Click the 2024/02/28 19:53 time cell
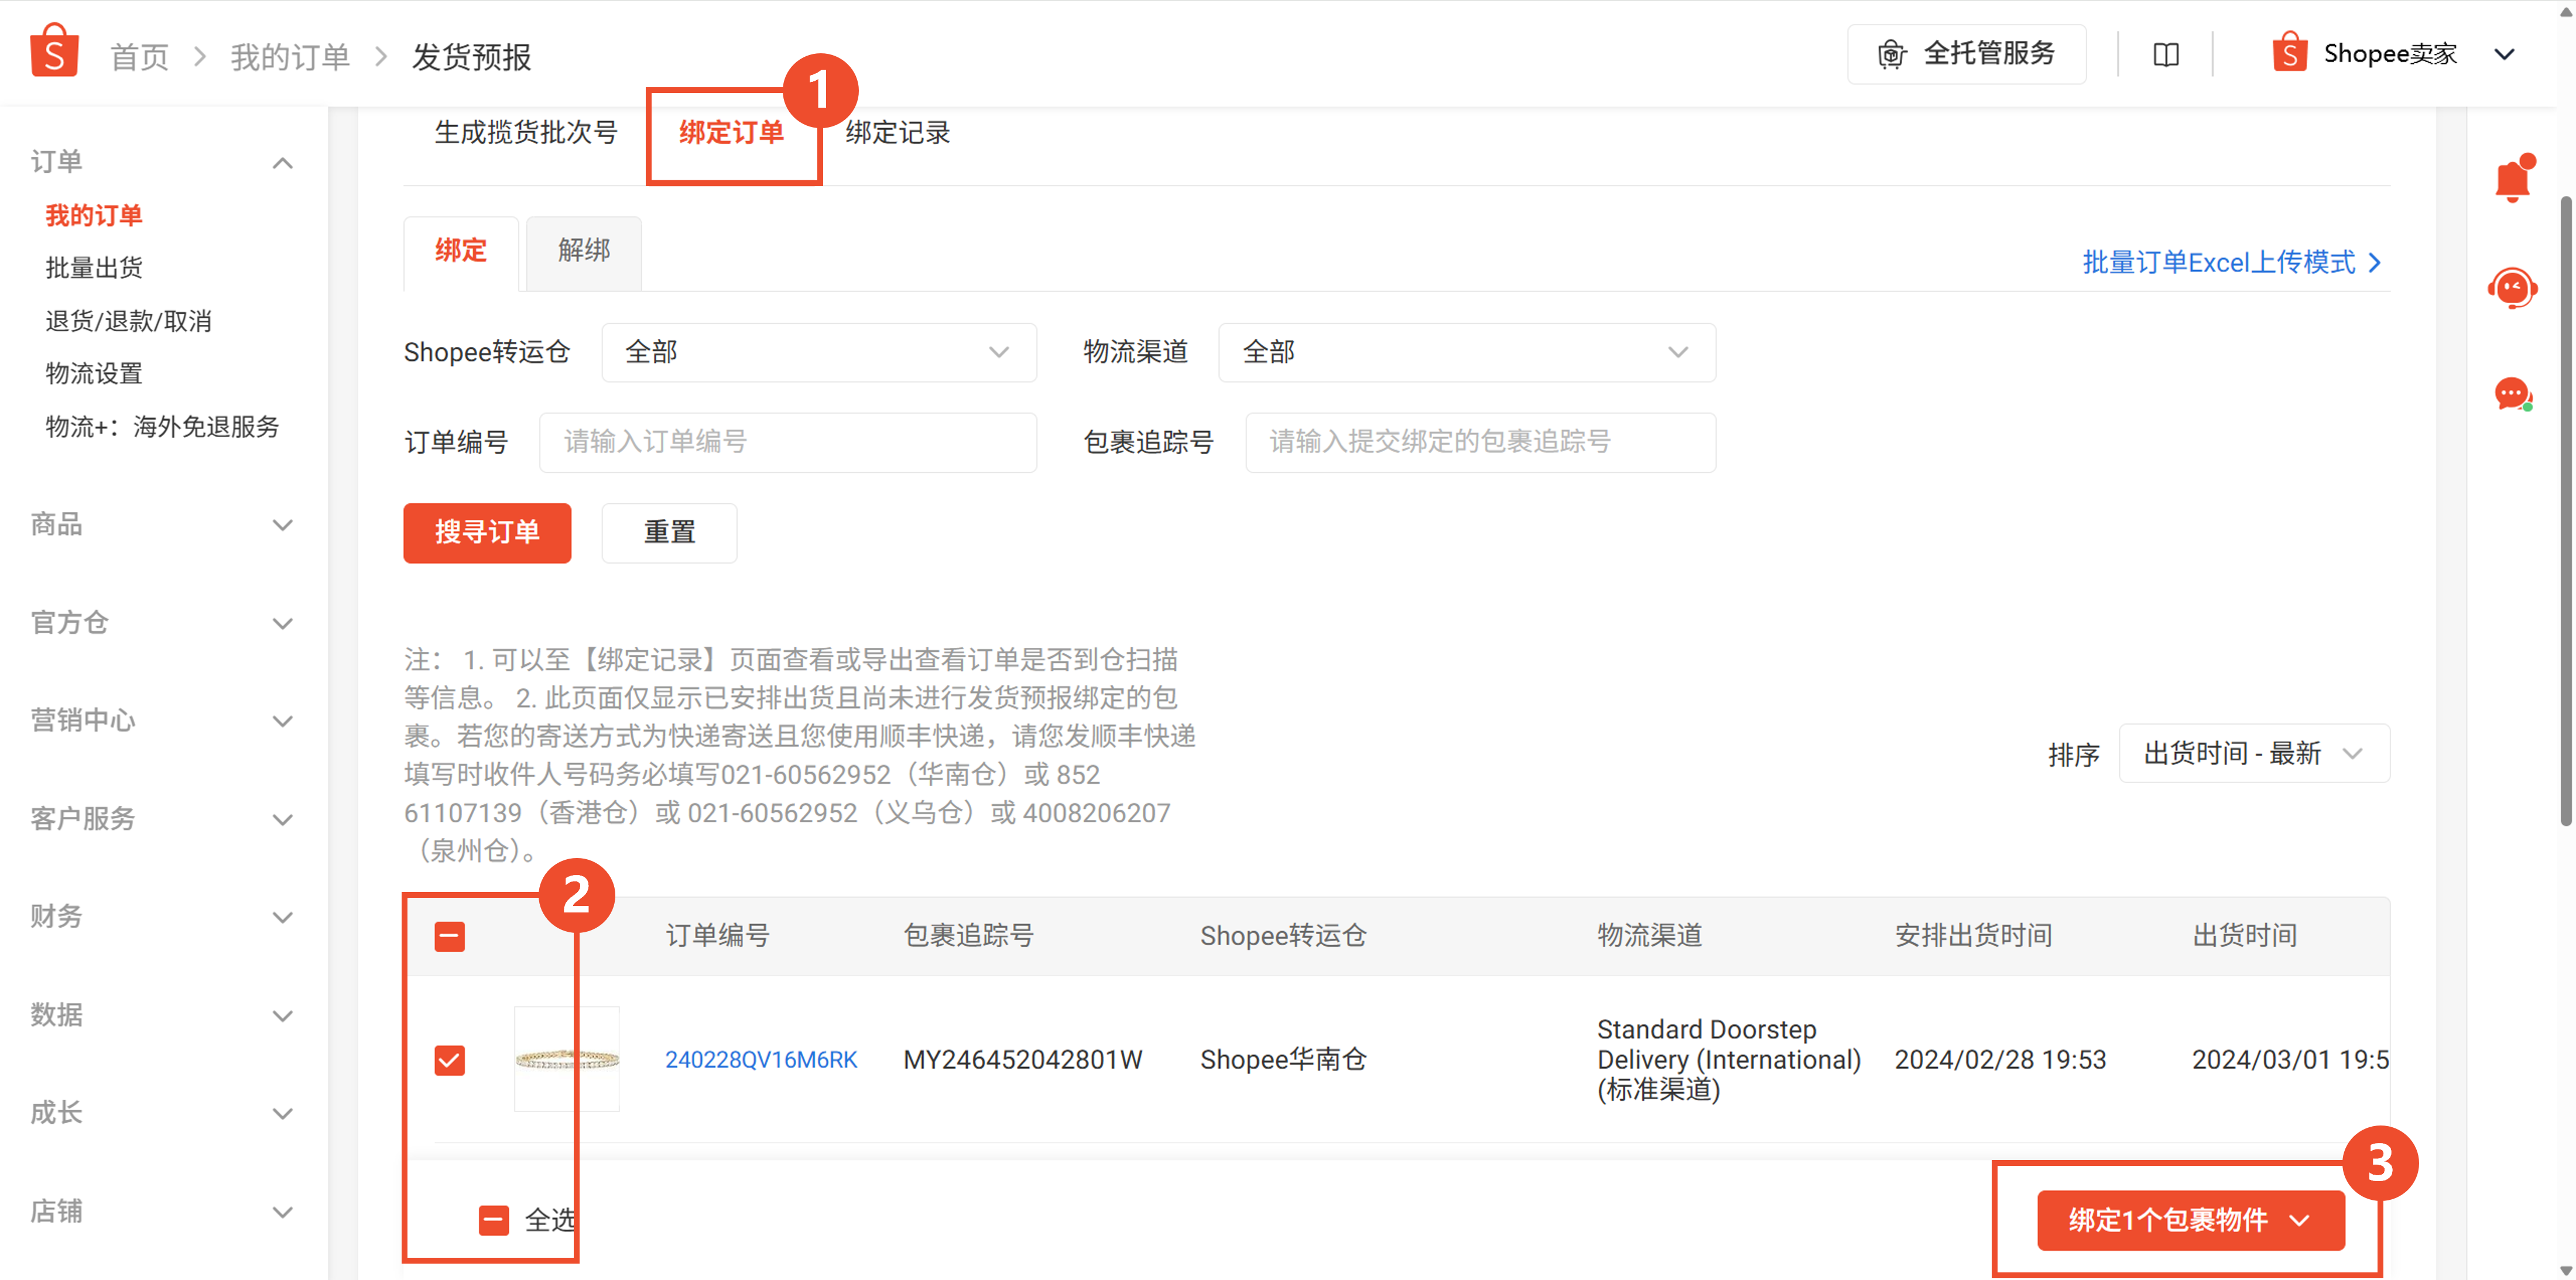Image resolution: width=2576 pixels, height=1280 pixels. (2000, 1060)
